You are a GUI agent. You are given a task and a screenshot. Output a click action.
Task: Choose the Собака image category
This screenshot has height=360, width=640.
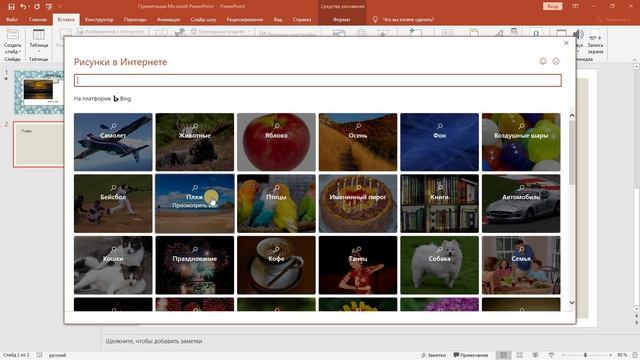tap(440, 265)
